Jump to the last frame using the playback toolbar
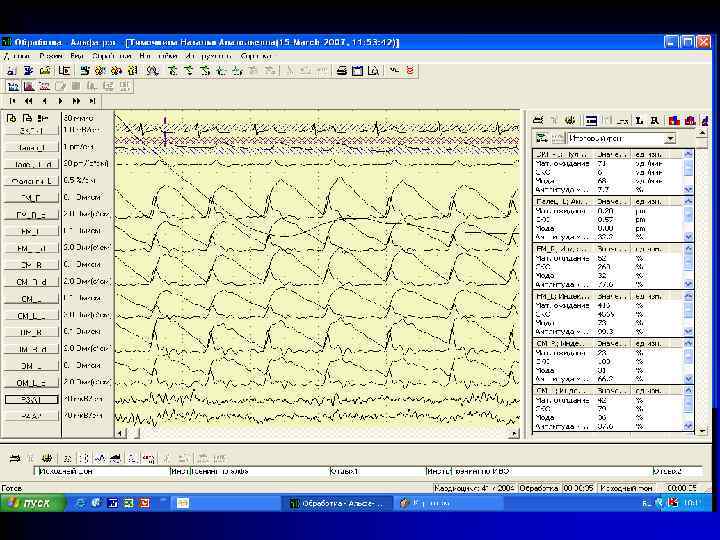720x540 pixels. tap(93, 101)
